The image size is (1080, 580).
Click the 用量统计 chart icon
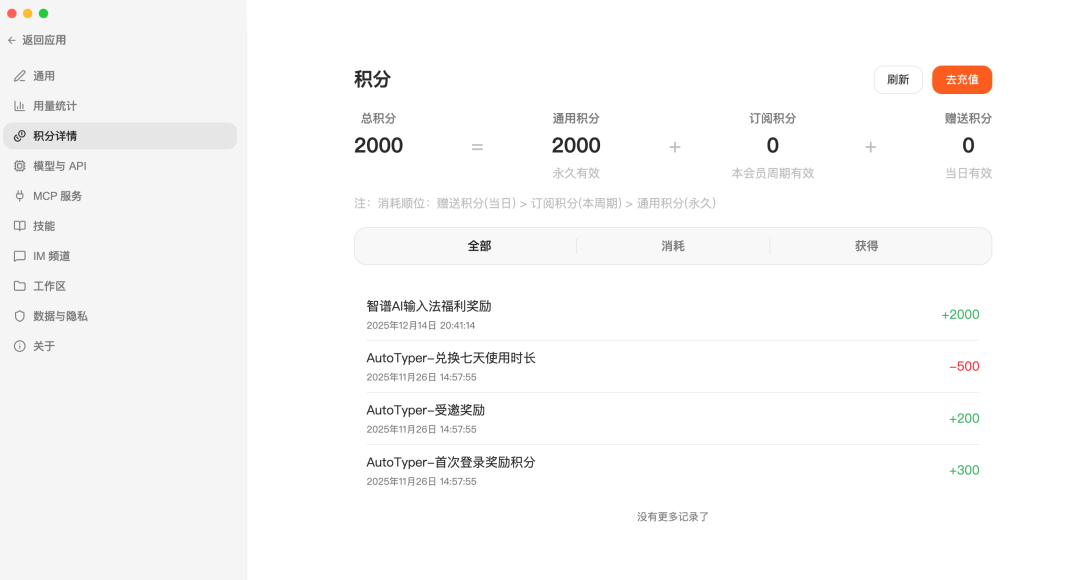[x=22, y=105]
